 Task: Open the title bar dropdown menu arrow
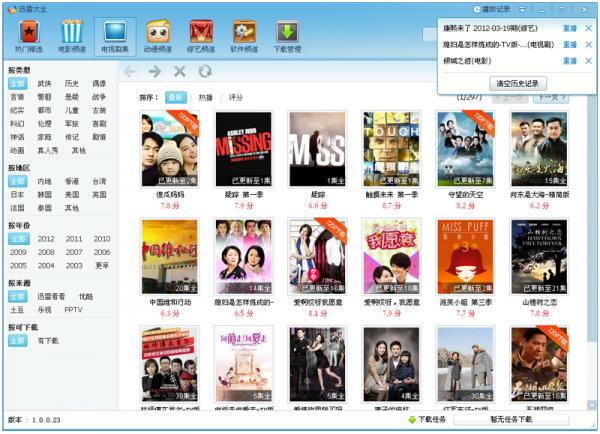[522, 10]
